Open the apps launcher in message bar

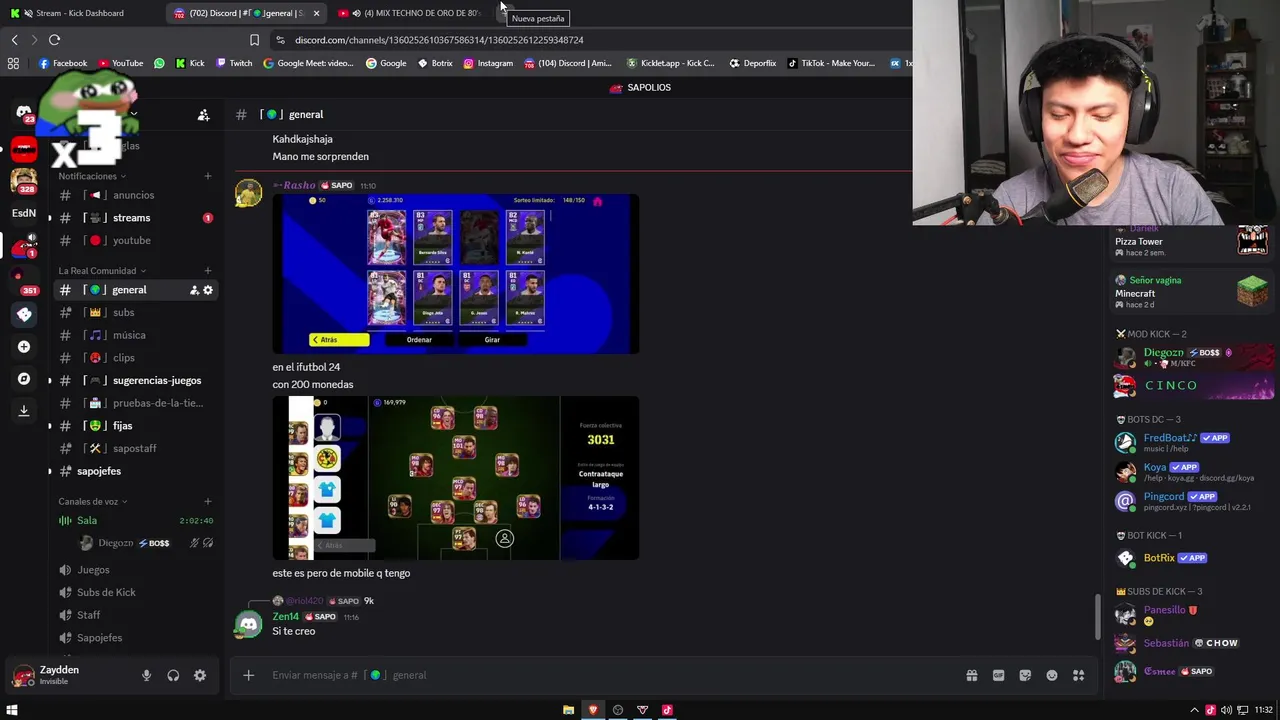[1078, 675]
